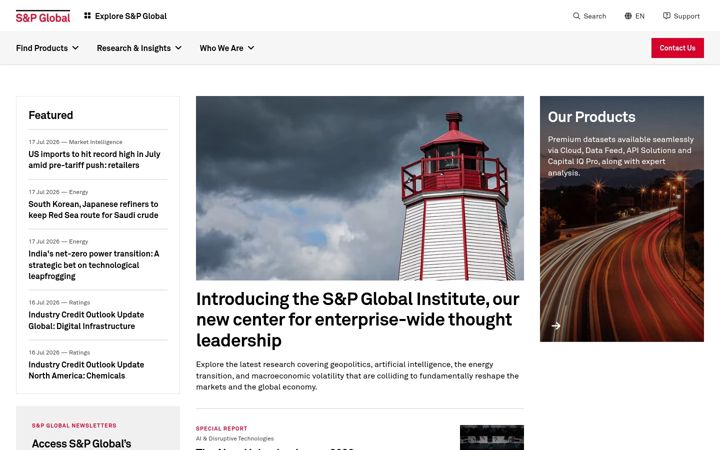Open Industry Credit Outlook North America Chemicals
The width and height of the screenshot is (720, 450).
pos(86,370)
